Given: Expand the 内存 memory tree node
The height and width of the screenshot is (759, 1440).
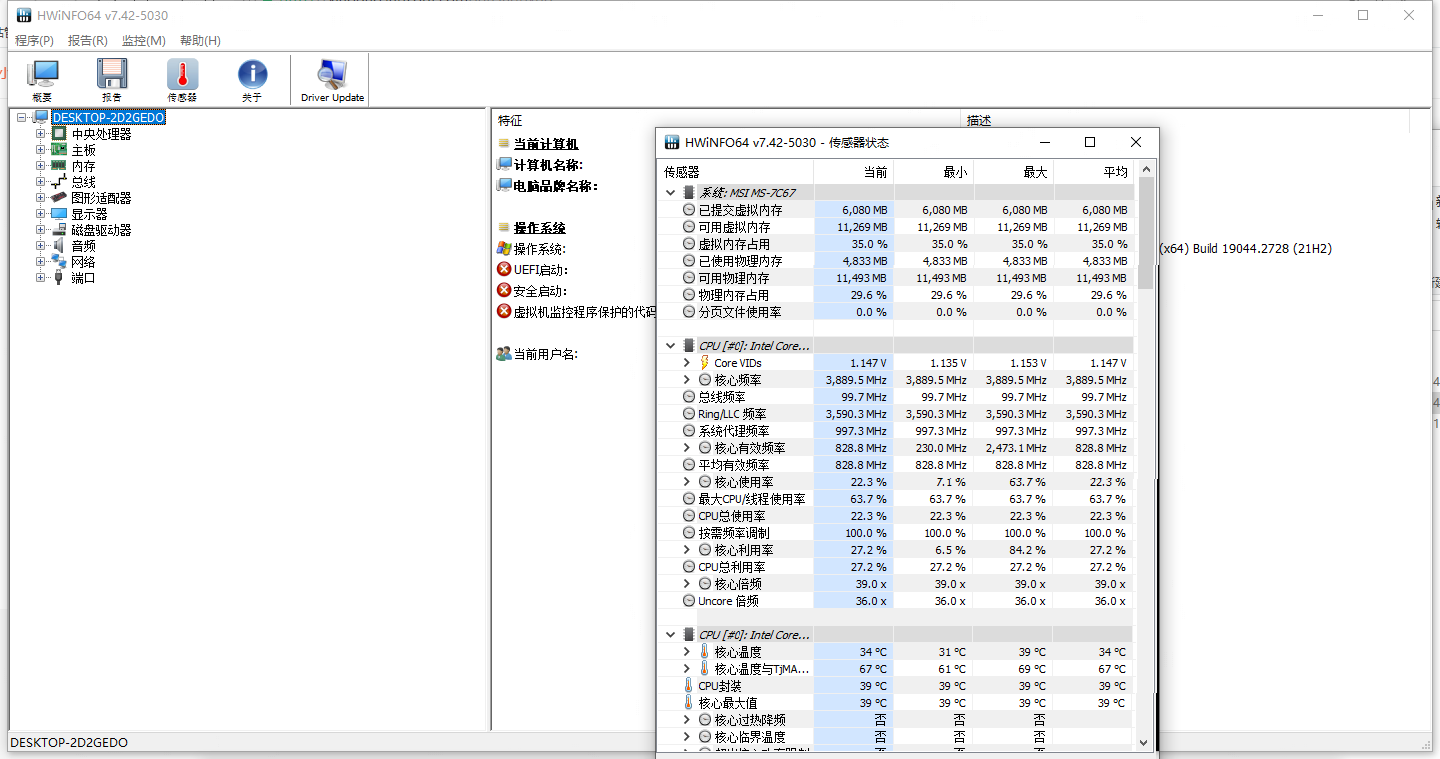Looking at the screenshot, I should click(x=41, y=166).
